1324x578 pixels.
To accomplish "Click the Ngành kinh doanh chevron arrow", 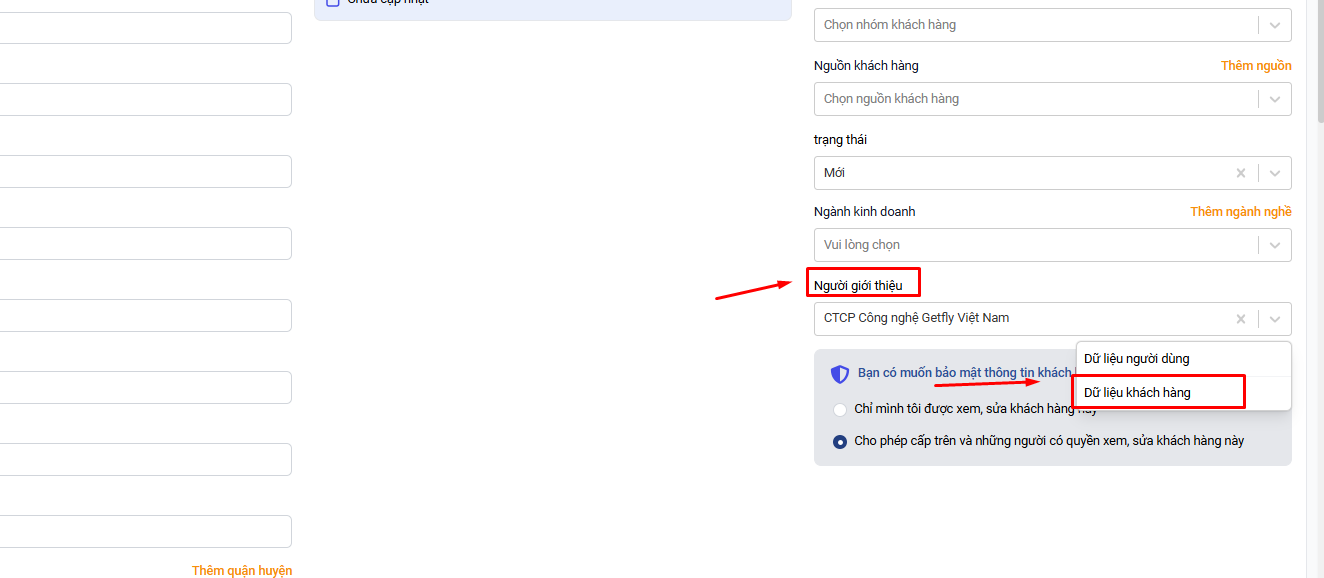I will click(1274, 245).
